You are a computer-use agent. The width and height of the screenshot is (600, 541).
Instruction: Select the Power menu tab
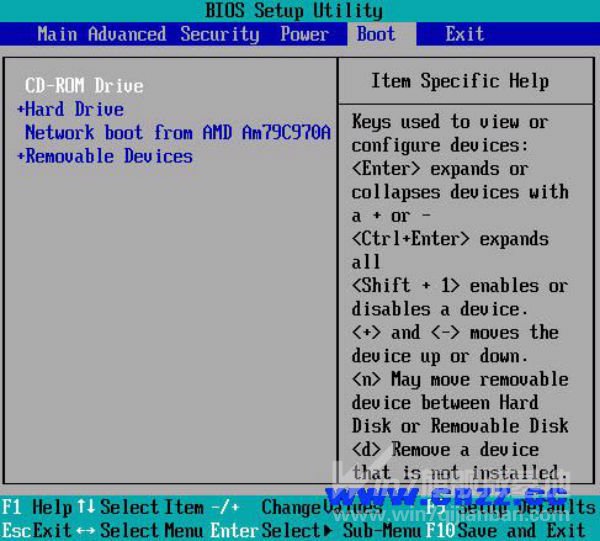[304, 34]
